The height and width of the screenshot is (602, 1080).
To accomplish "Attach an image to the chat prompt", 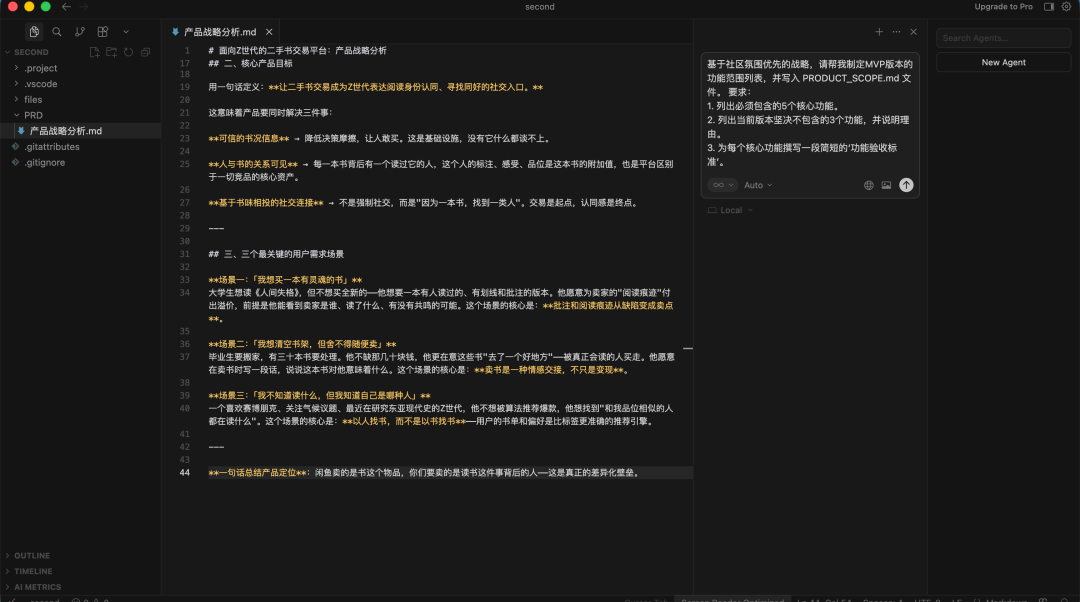I will coord(886,185).
